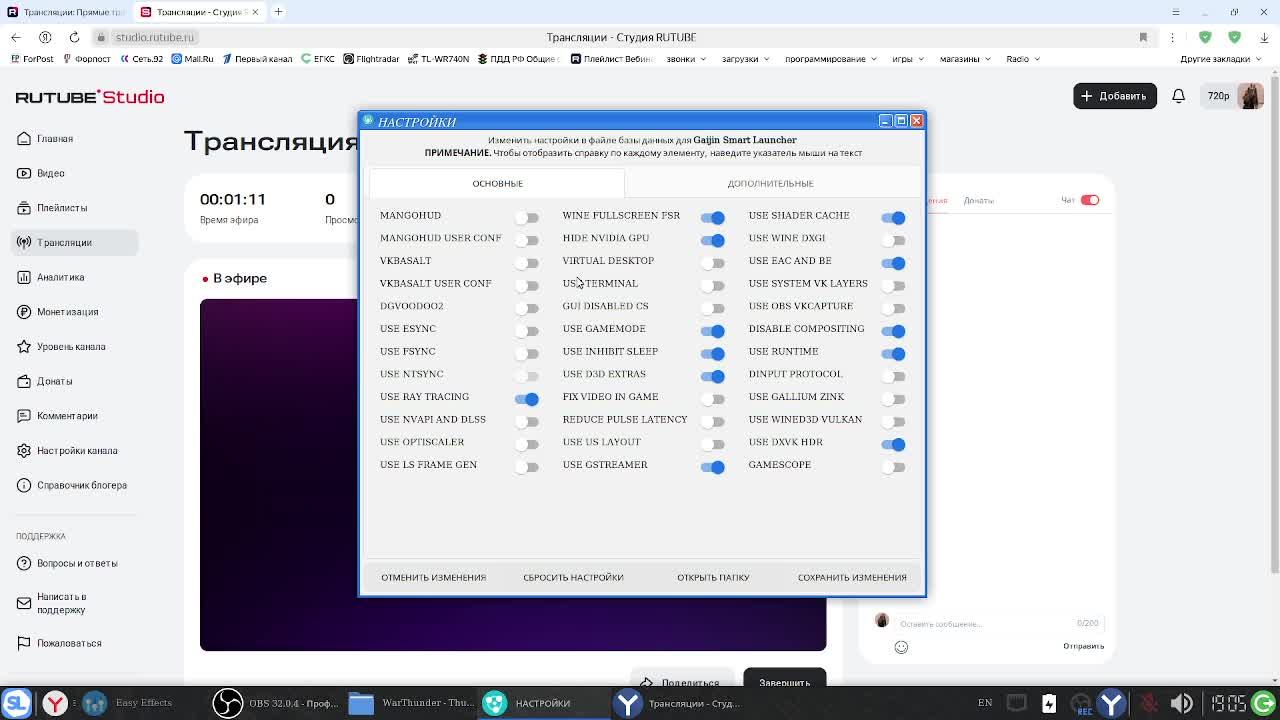Screen dimensions: 1280x720
Task: Expand the Radio bookmarks folder
Action: point(1022,59)
